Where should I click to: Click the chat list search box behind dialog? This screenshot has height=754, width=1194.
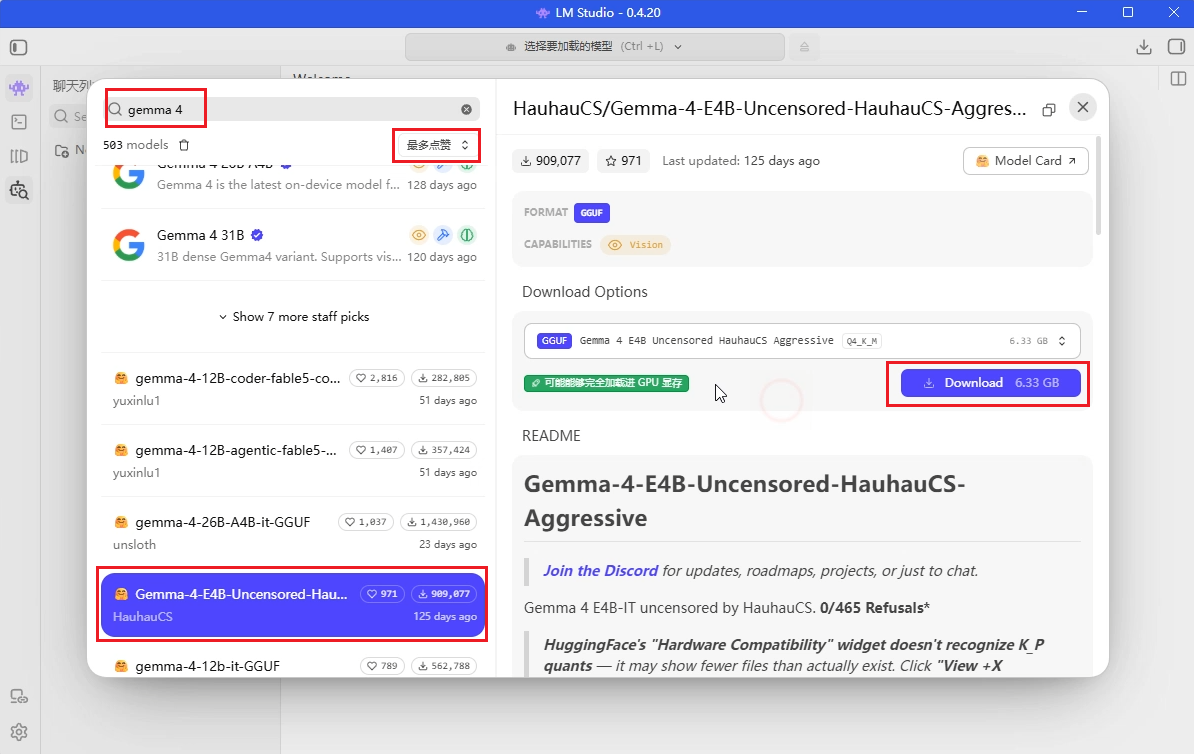pos(69,117)
